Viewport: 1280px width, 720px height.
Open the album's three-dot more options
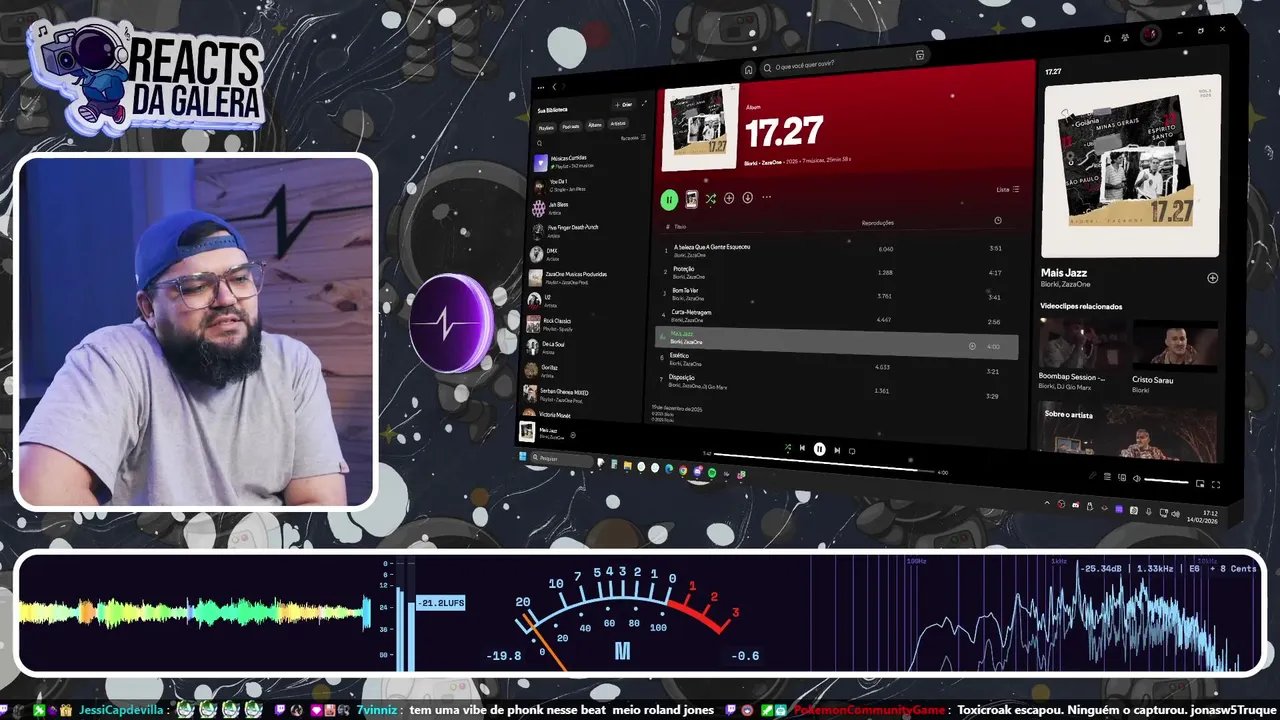coord(767,197)
